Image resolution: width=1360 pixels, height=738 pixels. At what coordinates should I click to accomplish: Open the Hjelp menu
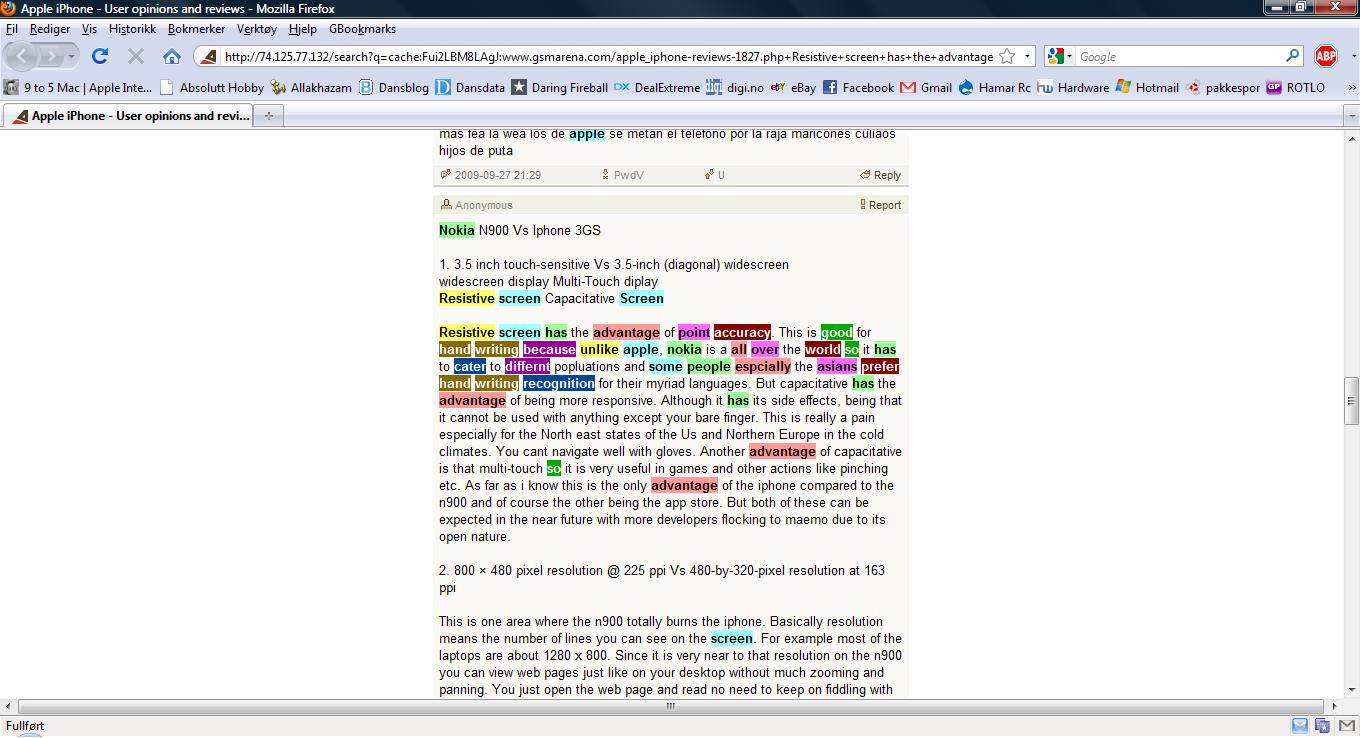(x=302, y=29)
